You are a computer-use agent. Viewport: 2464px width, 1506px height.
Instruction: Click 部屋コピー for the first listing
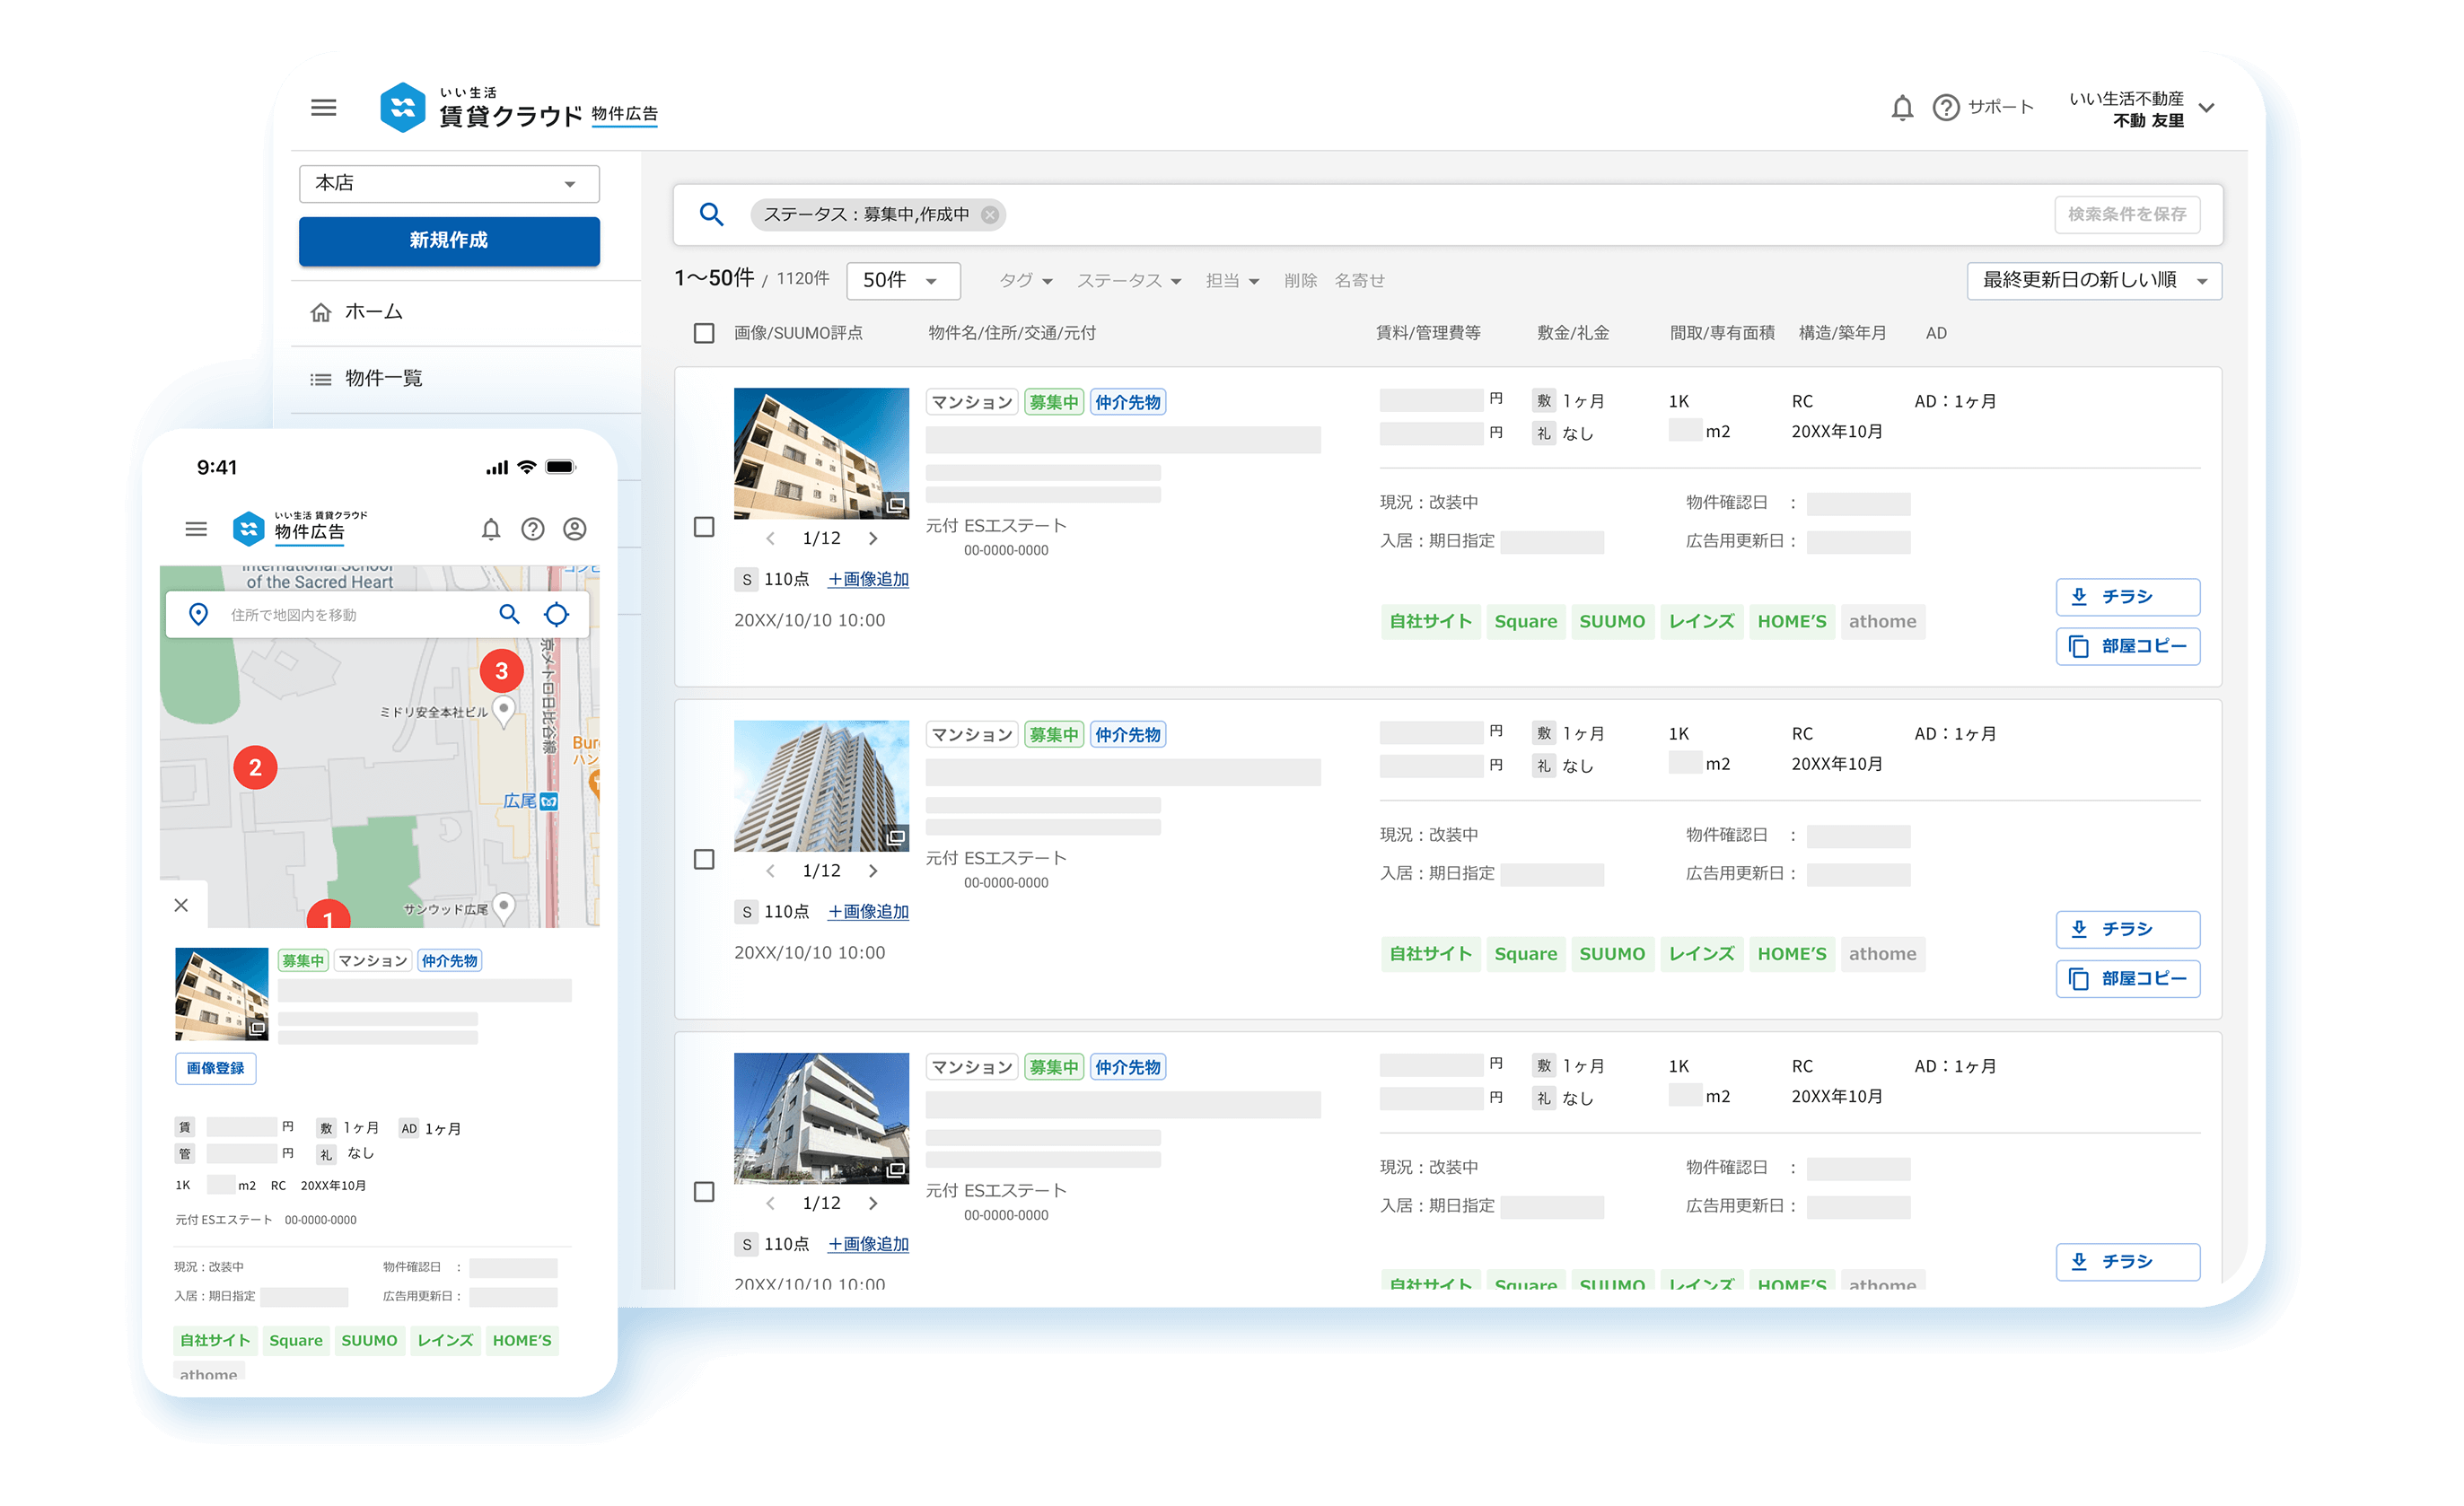[2127, 646]
